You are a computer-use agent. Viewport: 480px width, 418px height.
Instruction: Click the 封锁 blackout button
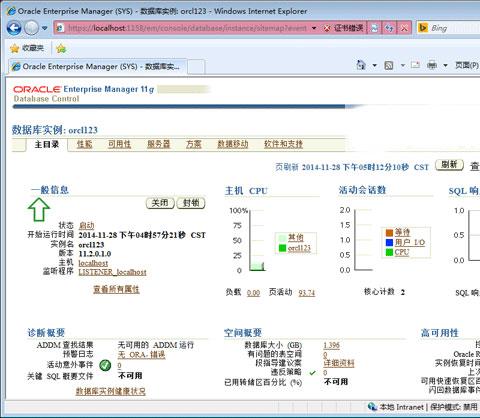pyautogui.click(x=191, y=203)
